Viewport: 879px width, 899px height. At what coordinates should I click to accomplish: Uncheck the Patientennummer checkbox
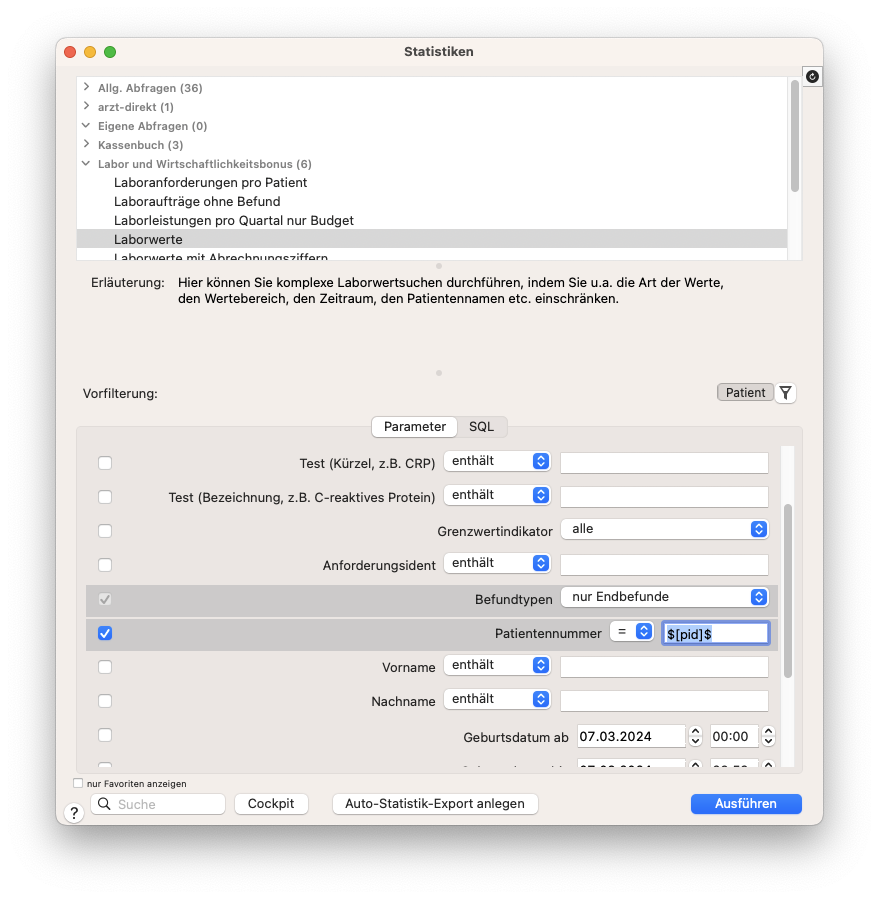click(x=105, y=633)
